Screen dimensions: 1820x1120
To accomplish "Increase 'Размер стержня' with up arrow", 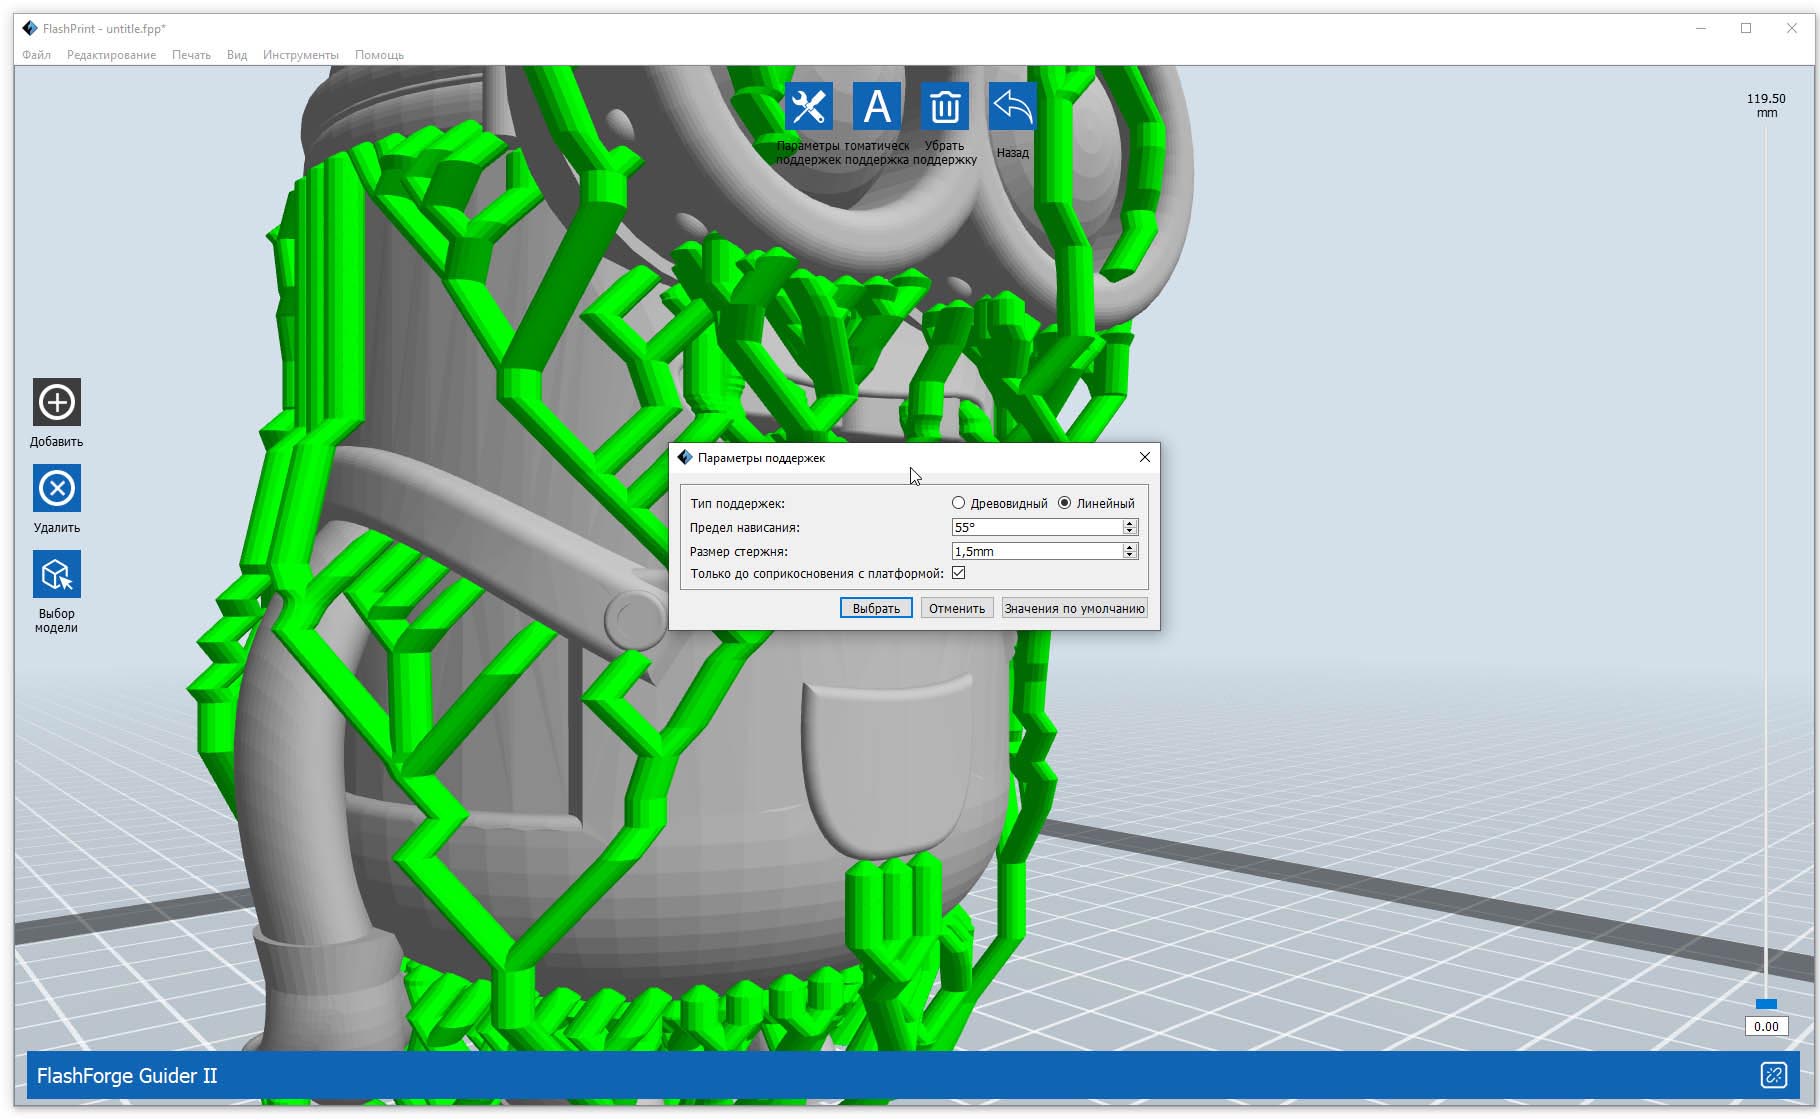I will click(1130, 547).
